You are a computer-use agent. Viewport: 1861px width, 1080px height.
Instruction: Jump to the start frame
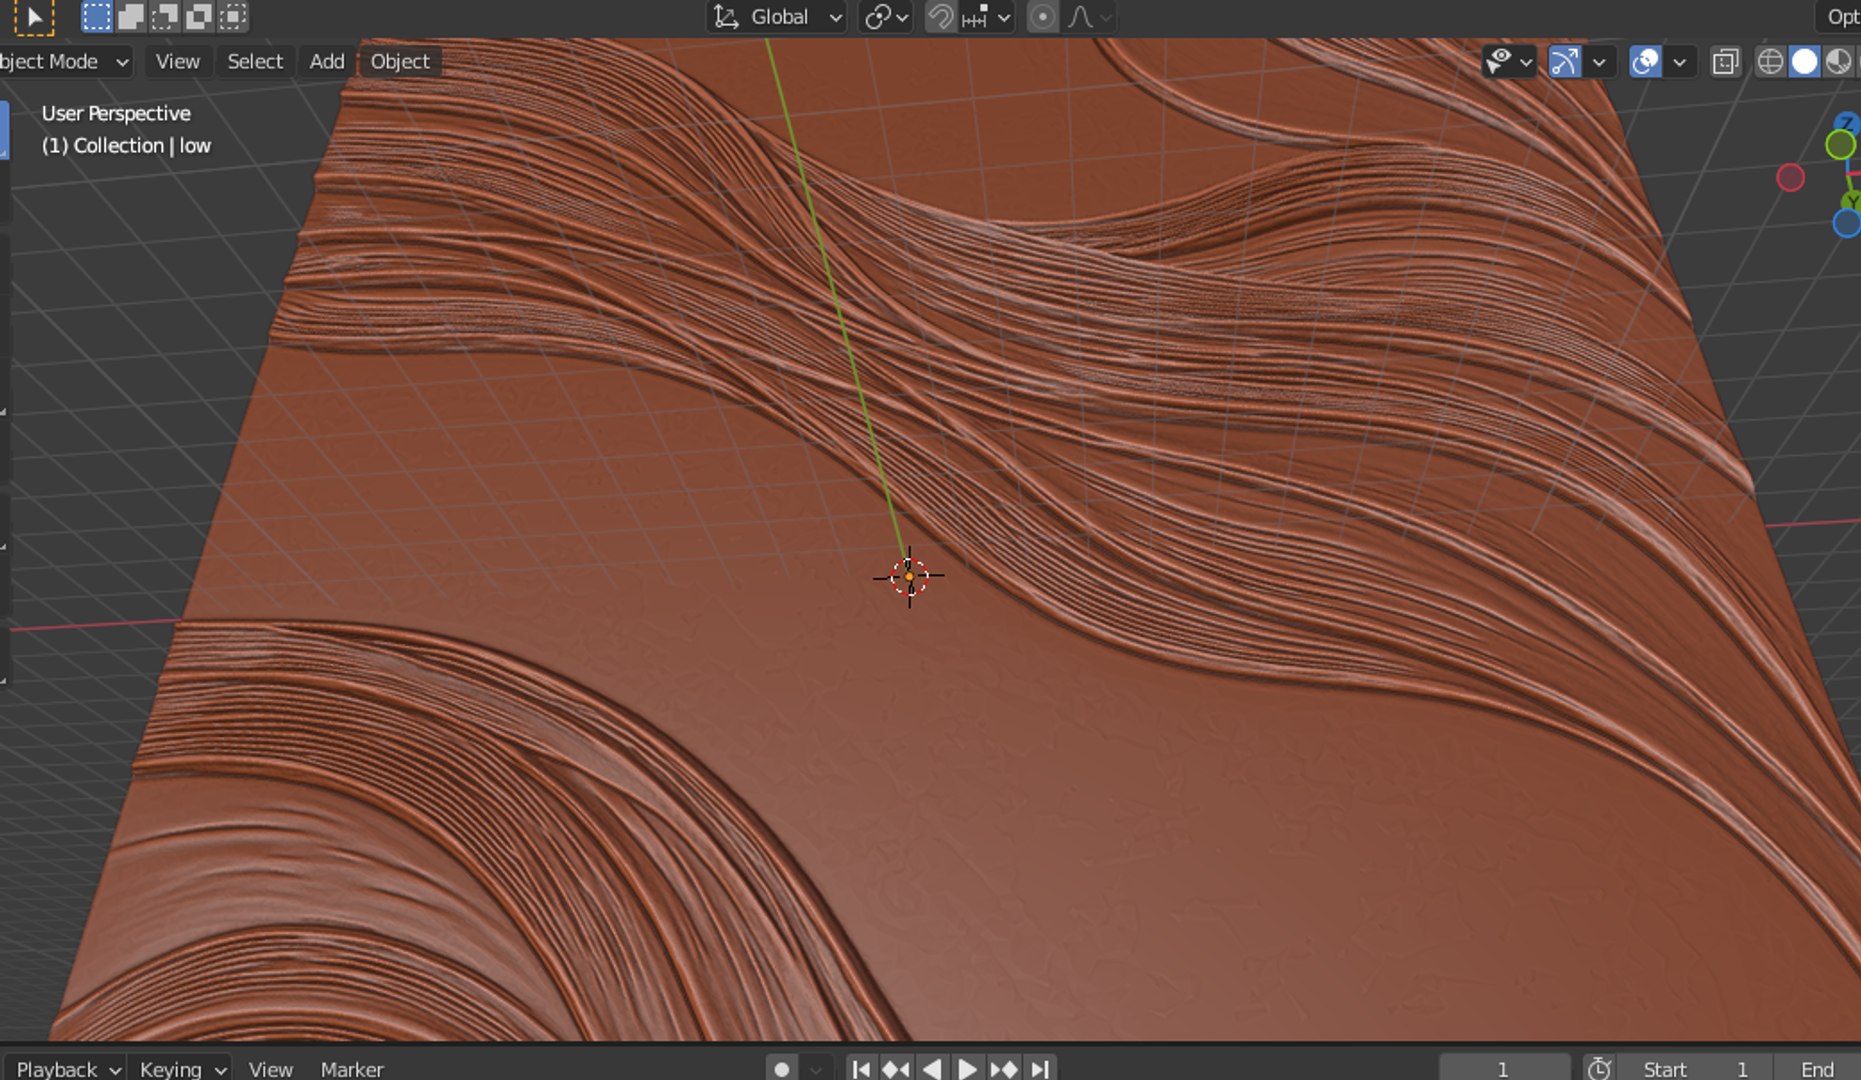coord(860,1069)
